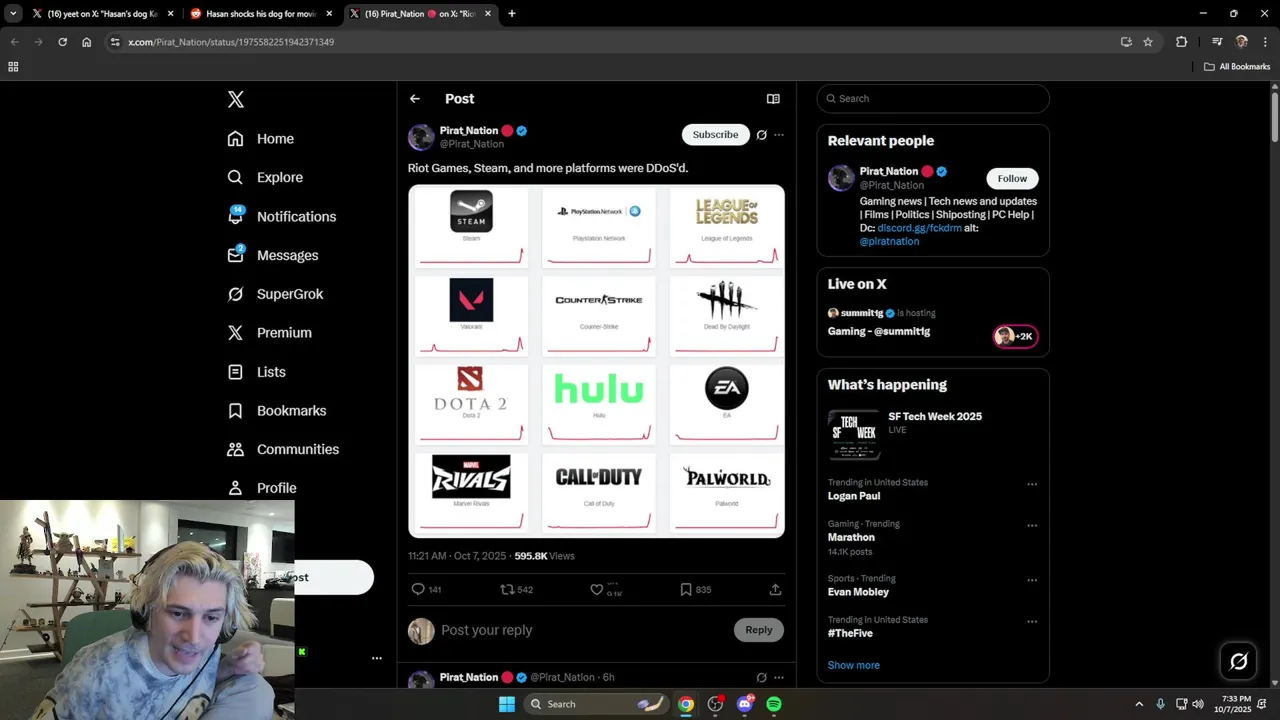The height and width of the screenshot is (720, 1280).
Task: Switch to "Hasan shocks his dog" Reddit tab
Action: 260,14
